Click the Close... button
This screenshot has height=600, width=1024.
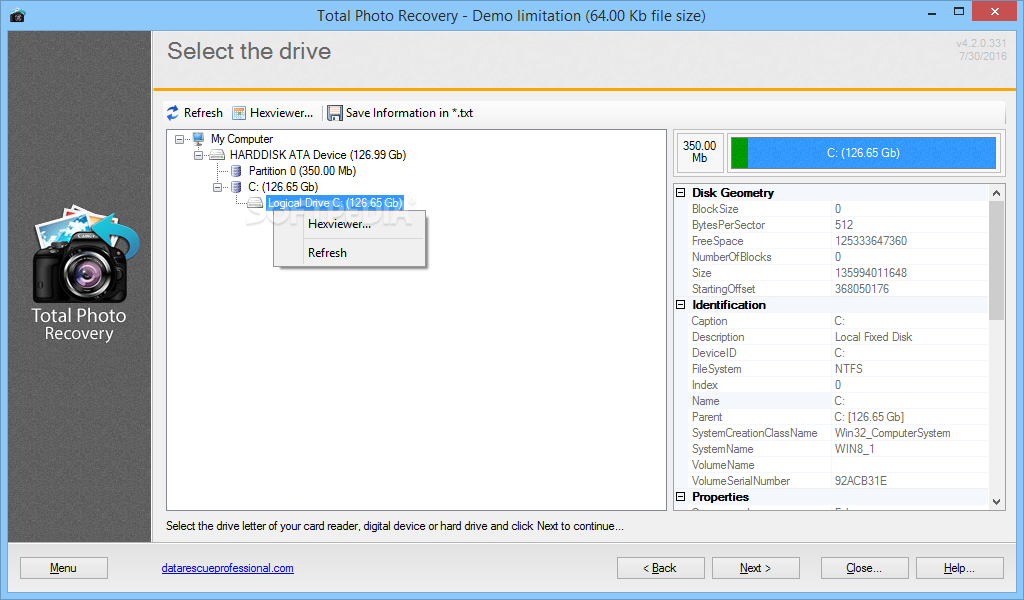(x=865, y=568)
